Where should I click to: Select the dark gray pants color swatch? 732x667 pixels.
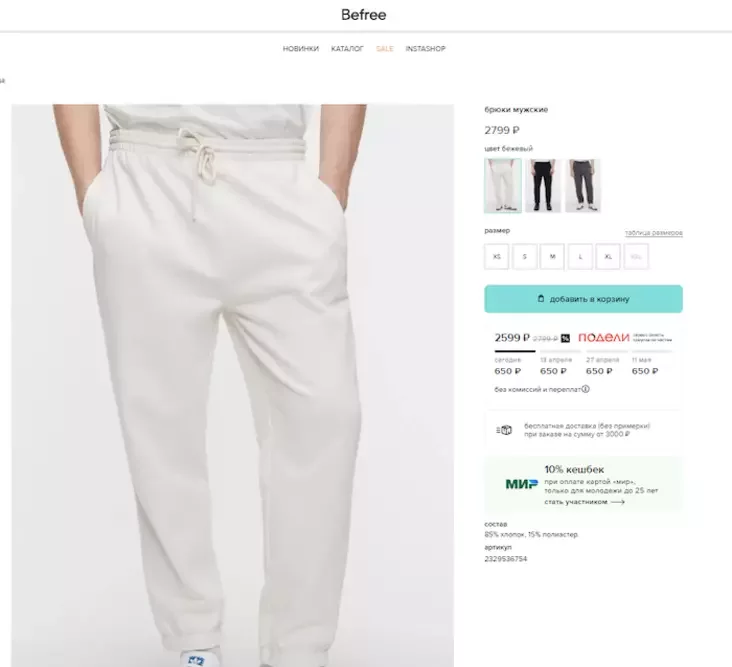coord(582,185)
